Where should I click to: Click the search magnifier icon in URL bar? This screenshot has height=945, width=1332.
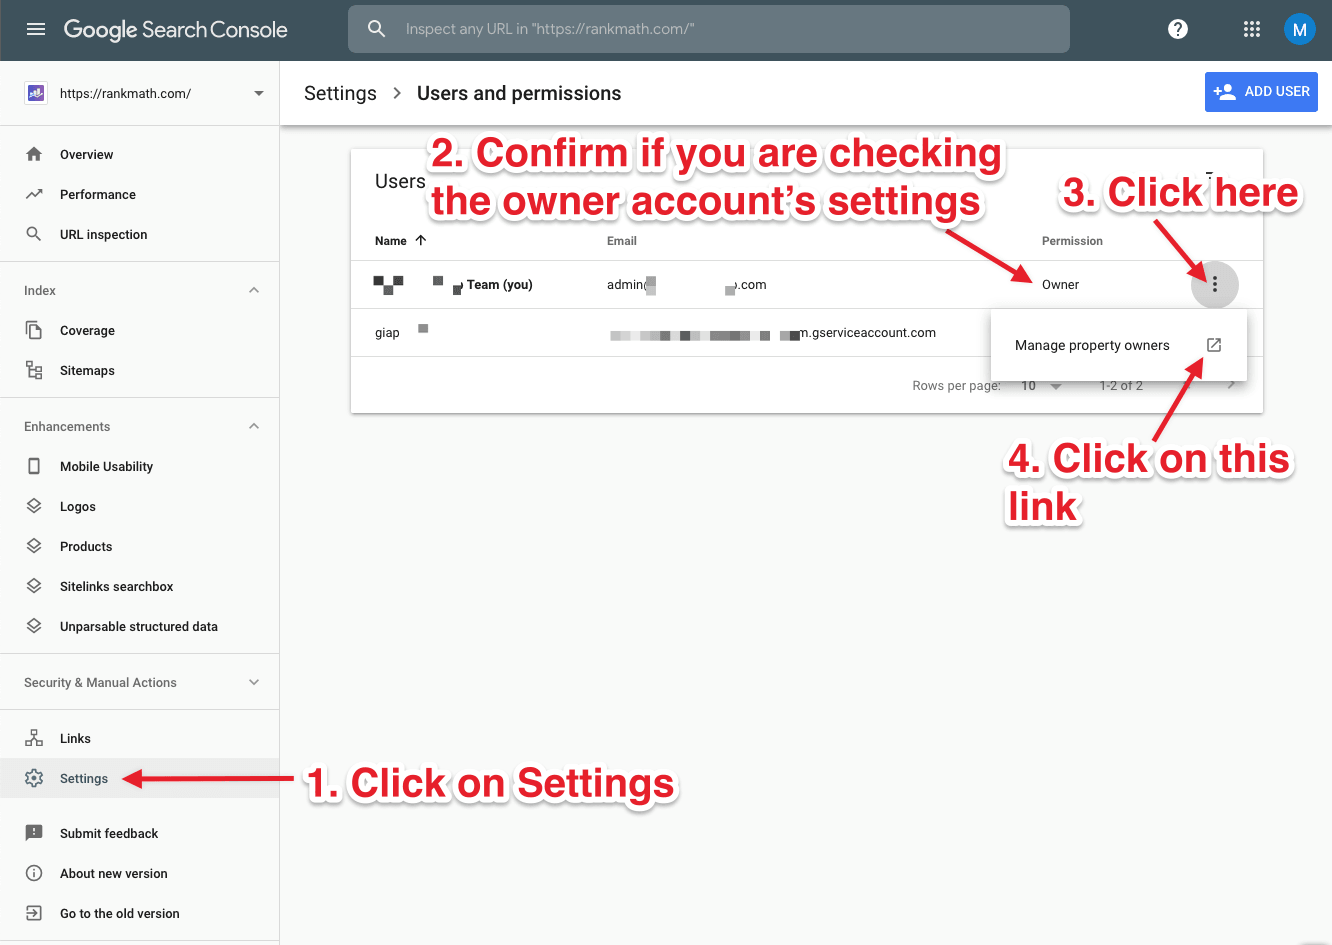coord(377,29)
